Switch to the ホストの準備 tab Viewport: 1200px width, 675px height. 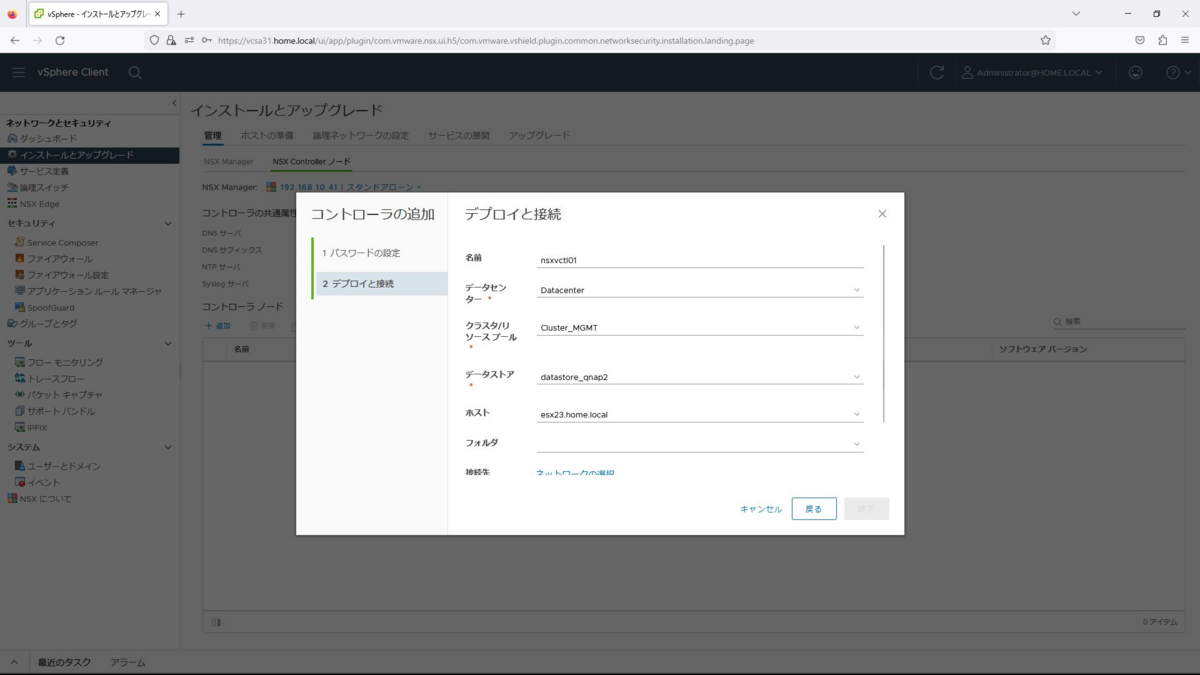tap(267, 135)
